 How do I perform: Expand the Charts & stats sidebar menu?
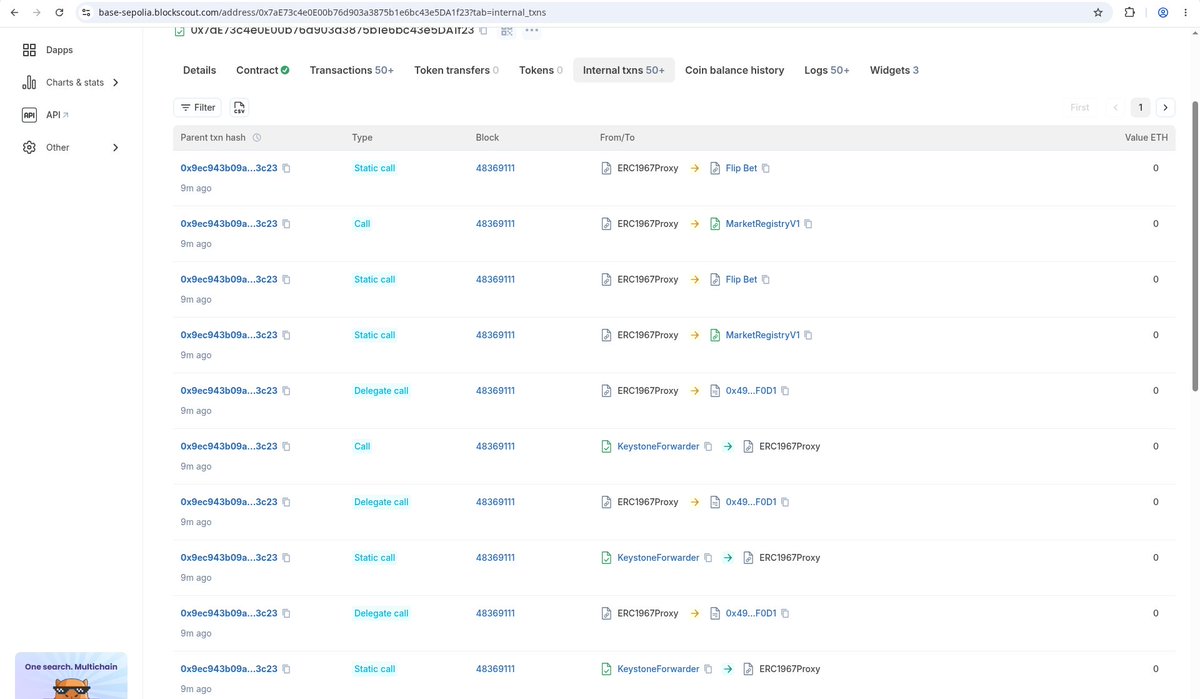70,83
